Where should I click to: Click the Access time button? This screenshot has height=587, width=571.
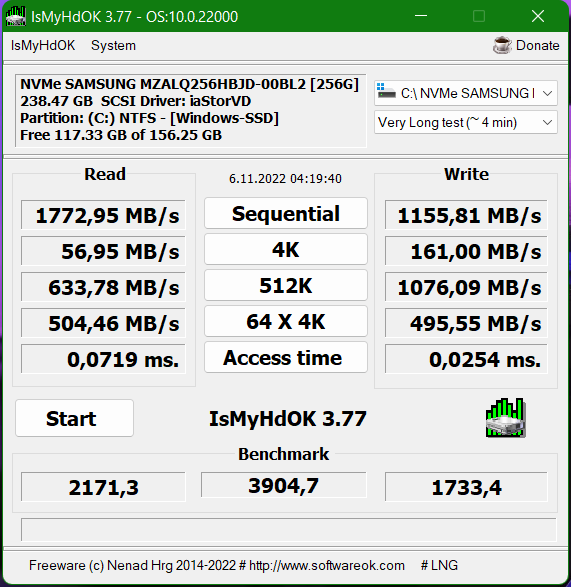[286, 357]
